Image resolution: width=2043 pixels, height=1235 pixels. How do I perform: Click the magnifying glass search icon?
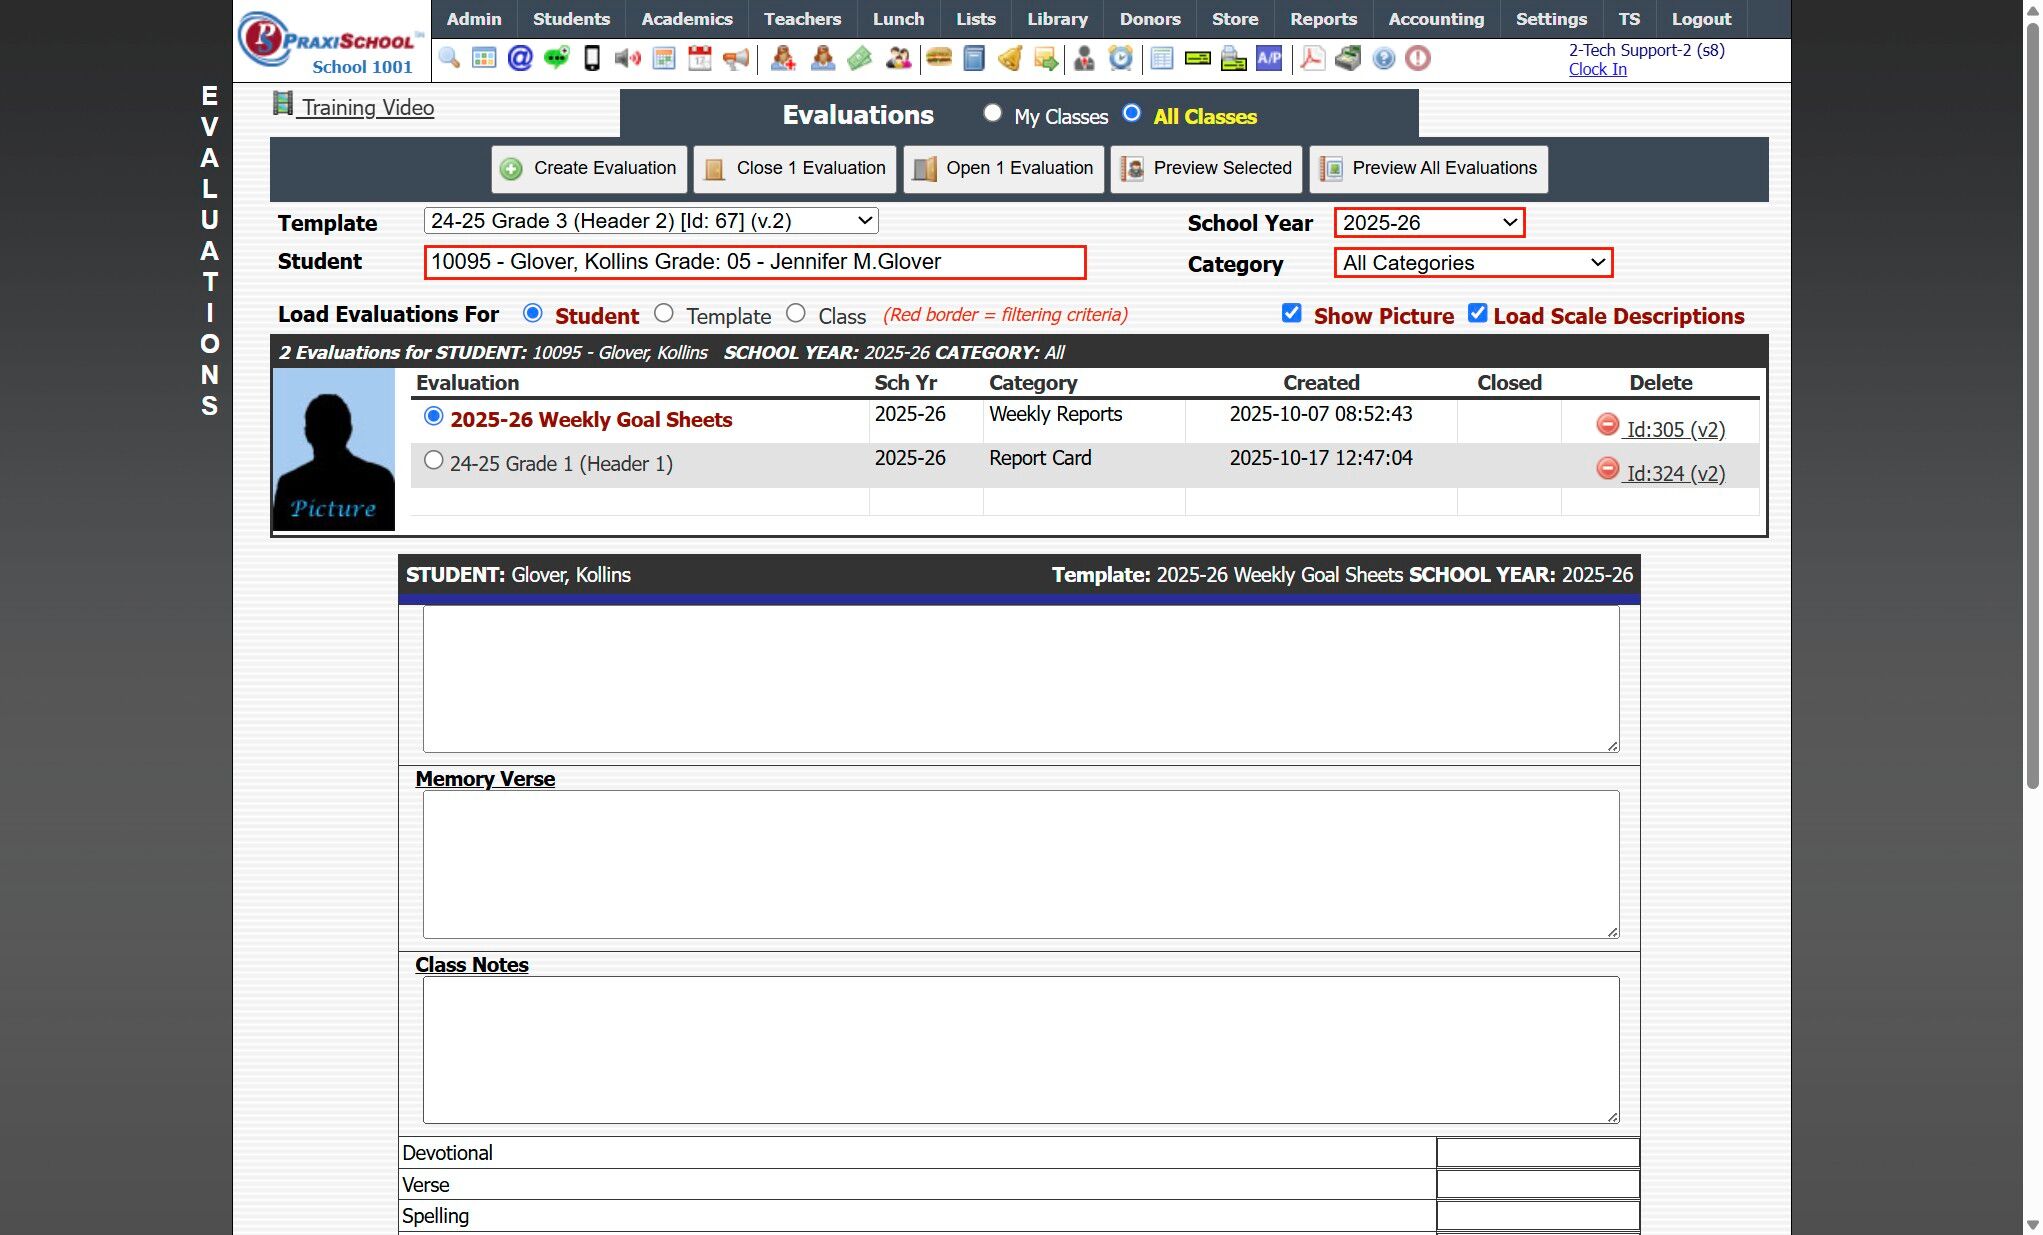[449, 58]
